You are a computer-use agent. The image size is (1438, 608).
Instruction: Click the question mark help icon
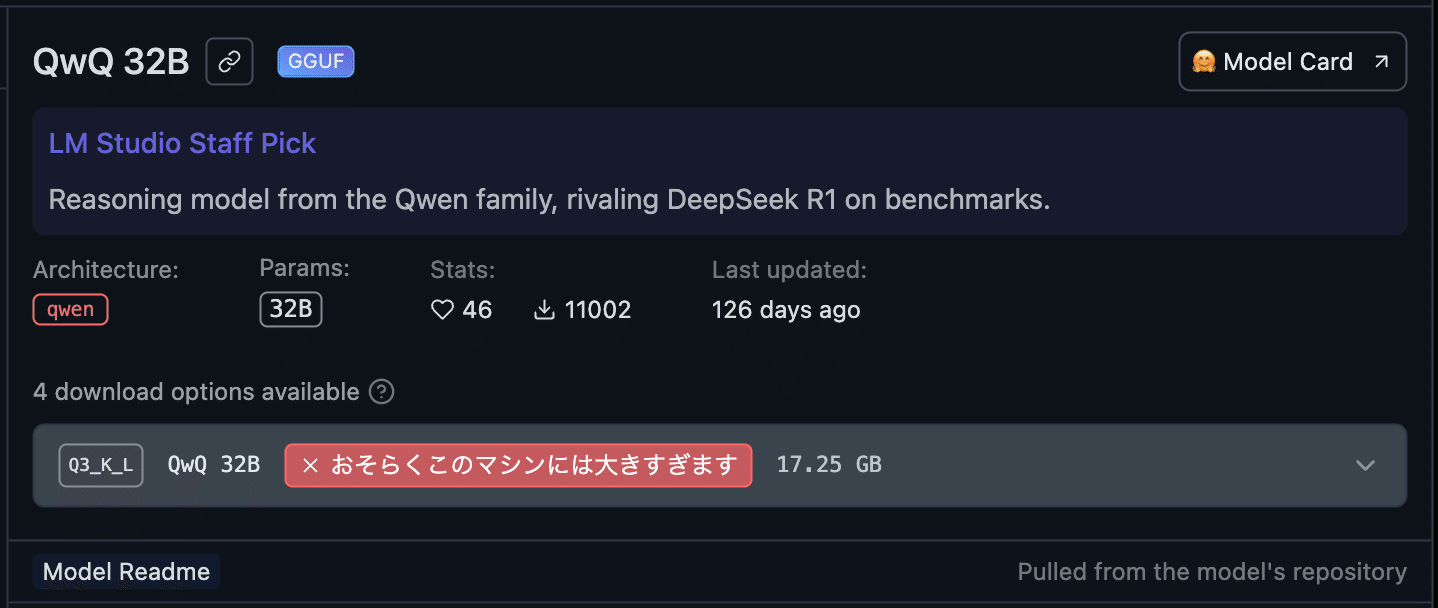click(381, 391)
